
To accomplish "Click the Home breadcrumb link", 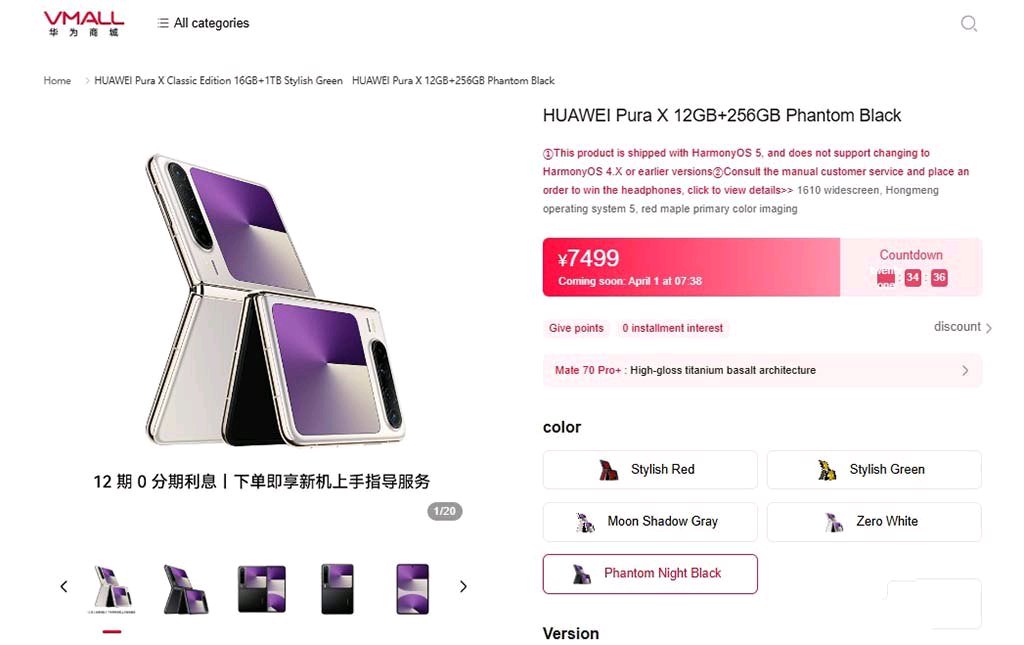I will (57, 80).
